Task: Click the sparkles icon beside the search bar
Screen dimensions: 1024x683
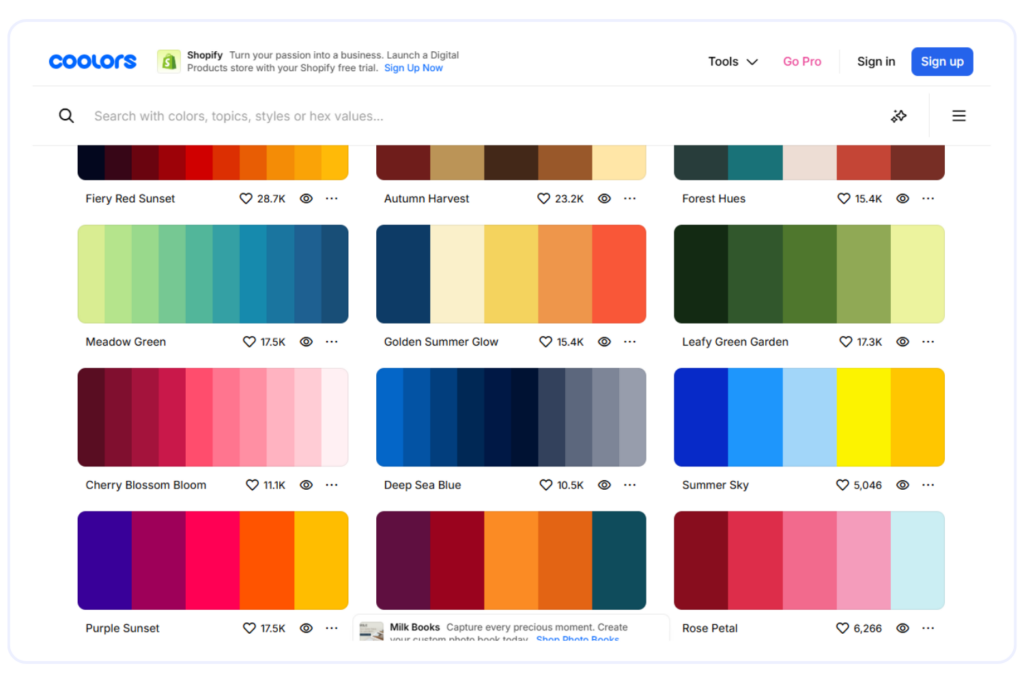Action: point(898,115)
